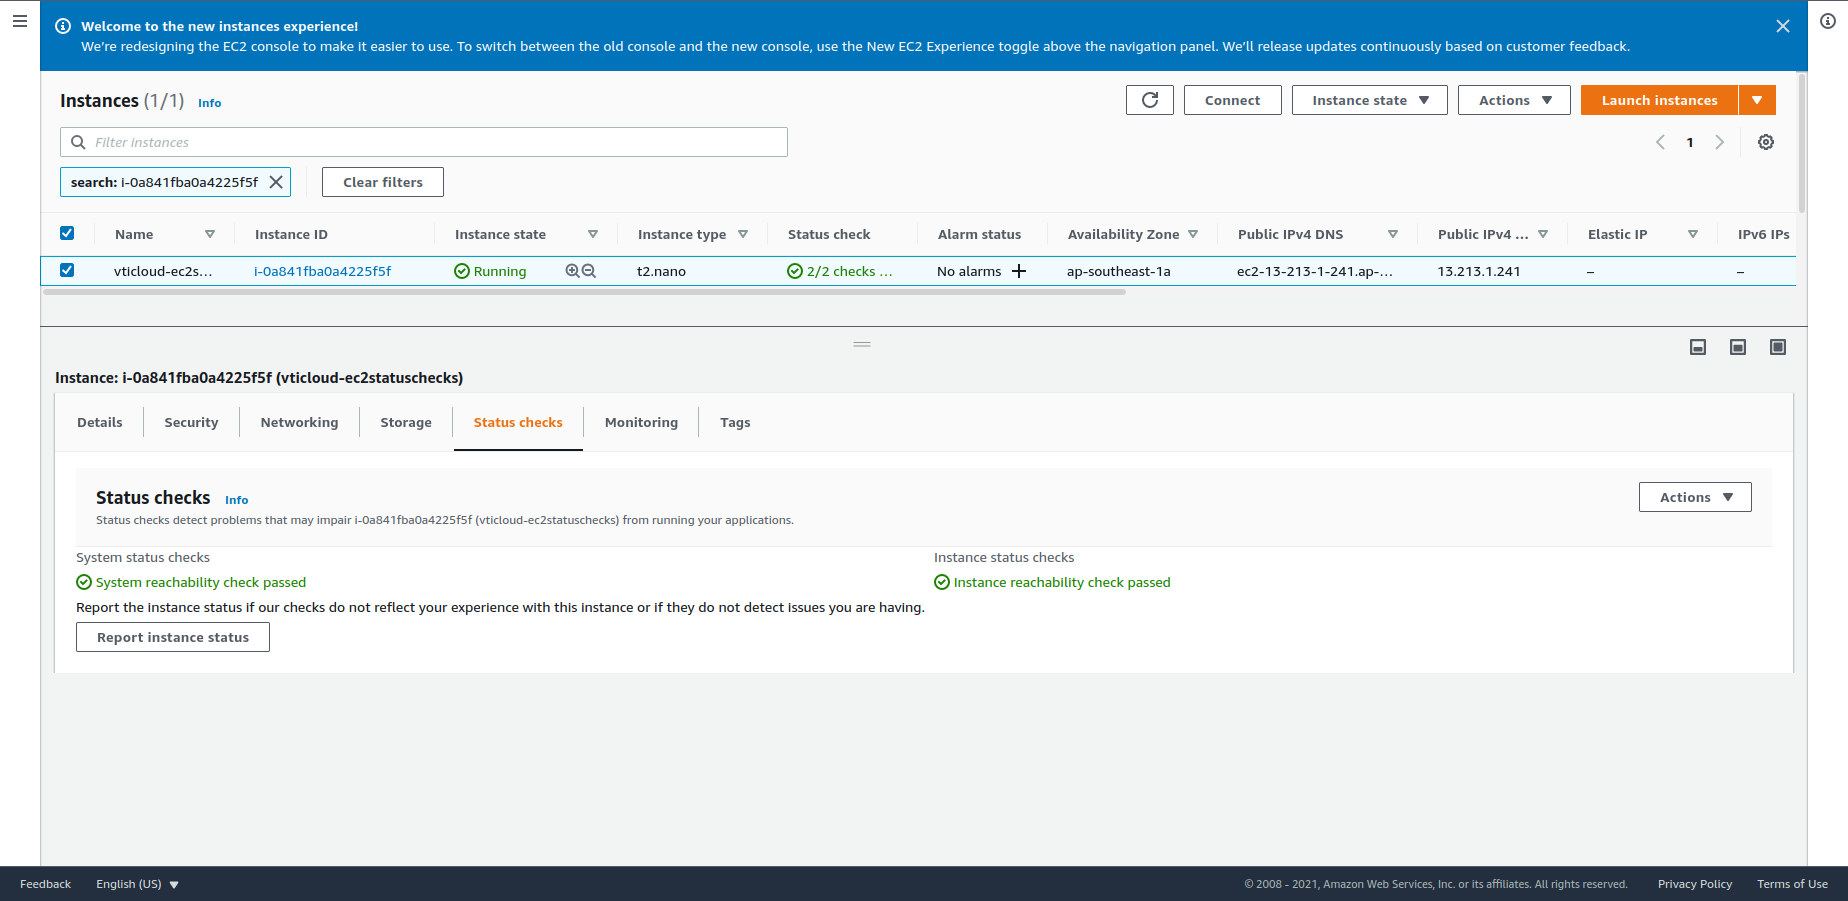This screenshot has height=901, width=1848.
Task: Sort by Public IPv4 address column arrow
Action: 1543,234
